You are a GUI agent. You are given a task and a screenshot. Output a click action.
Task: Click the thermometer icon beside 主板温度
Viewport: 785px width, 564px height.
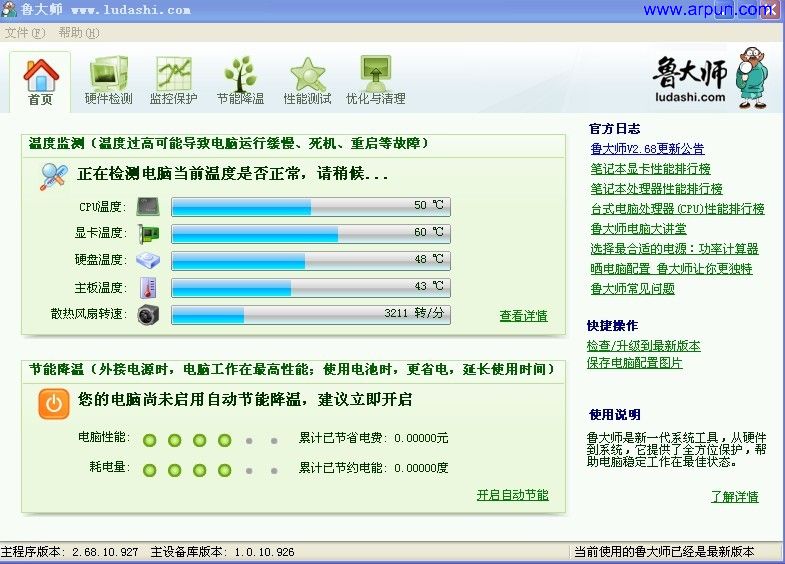coord(148,288)
